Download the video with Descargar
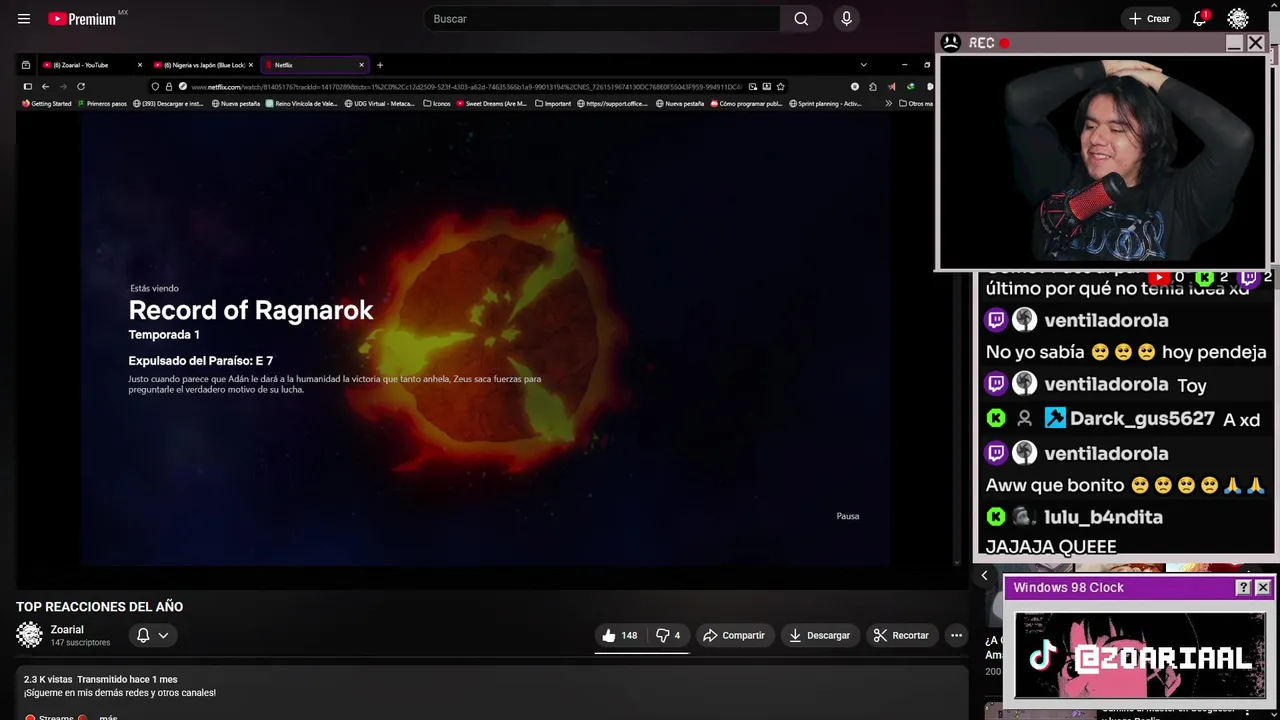Image resolution: width=1280 pixels, height=720 pixels. tap(819, 635)
